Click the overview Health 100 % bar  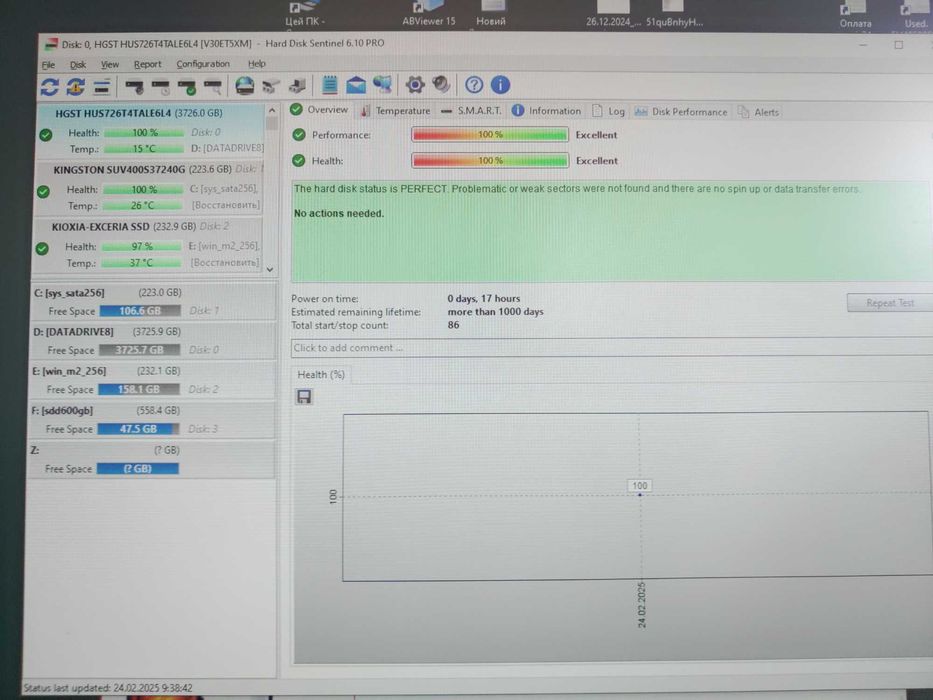pos(490,160)
